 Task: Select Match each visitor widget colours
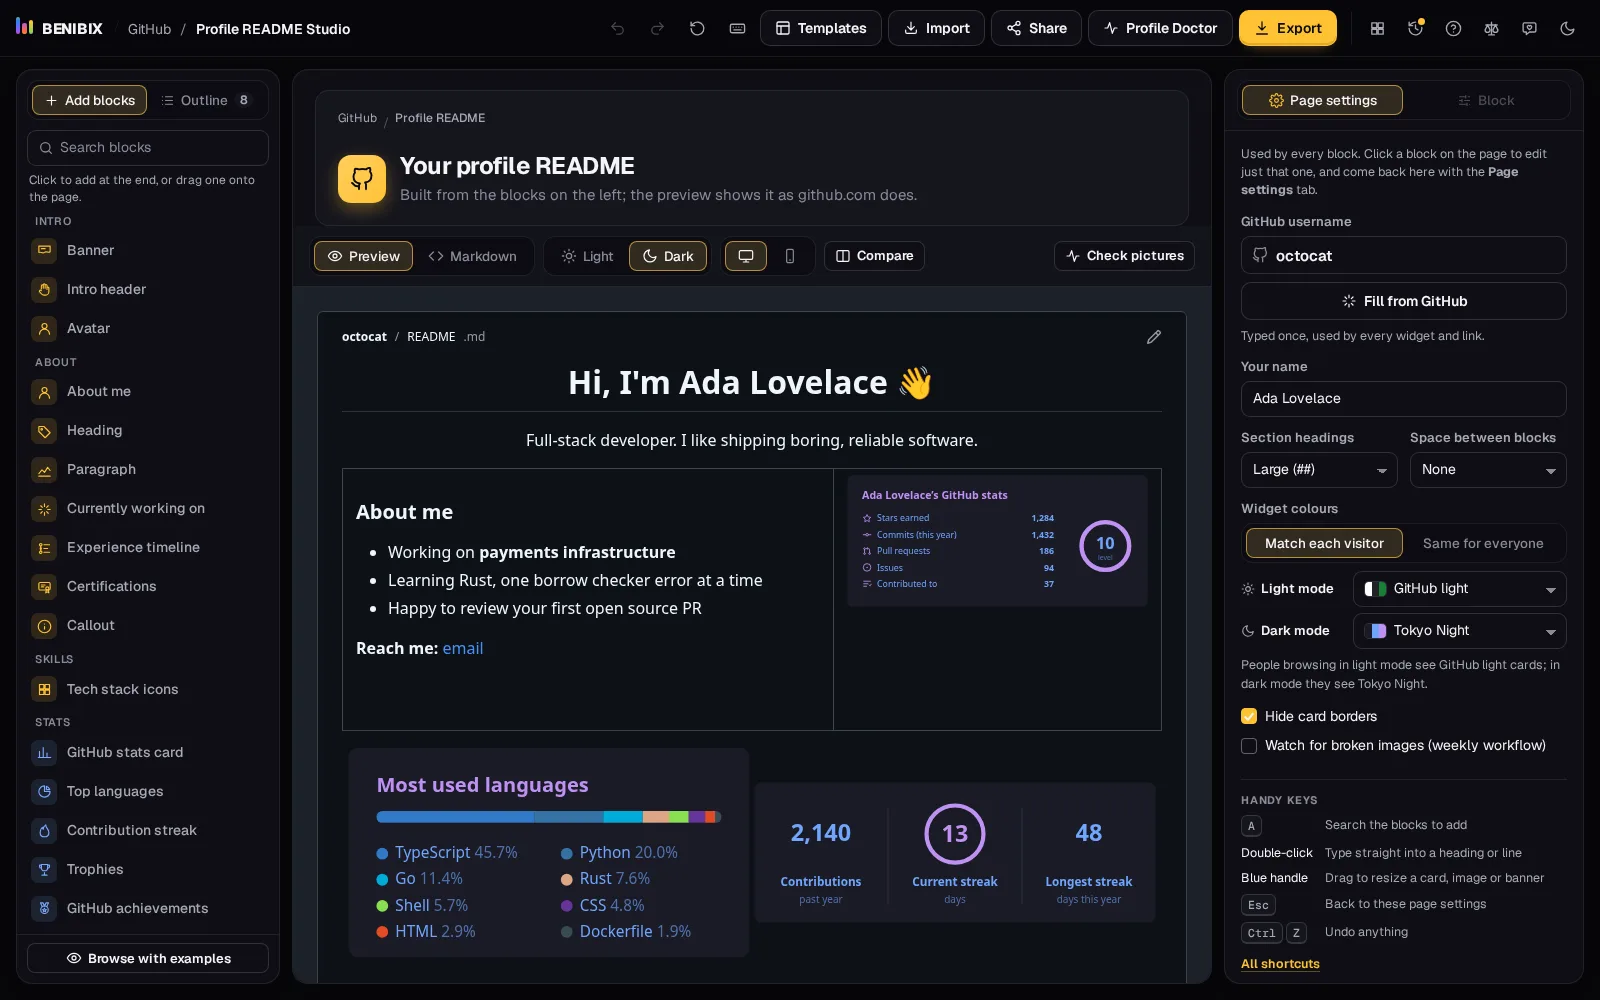1324,543
